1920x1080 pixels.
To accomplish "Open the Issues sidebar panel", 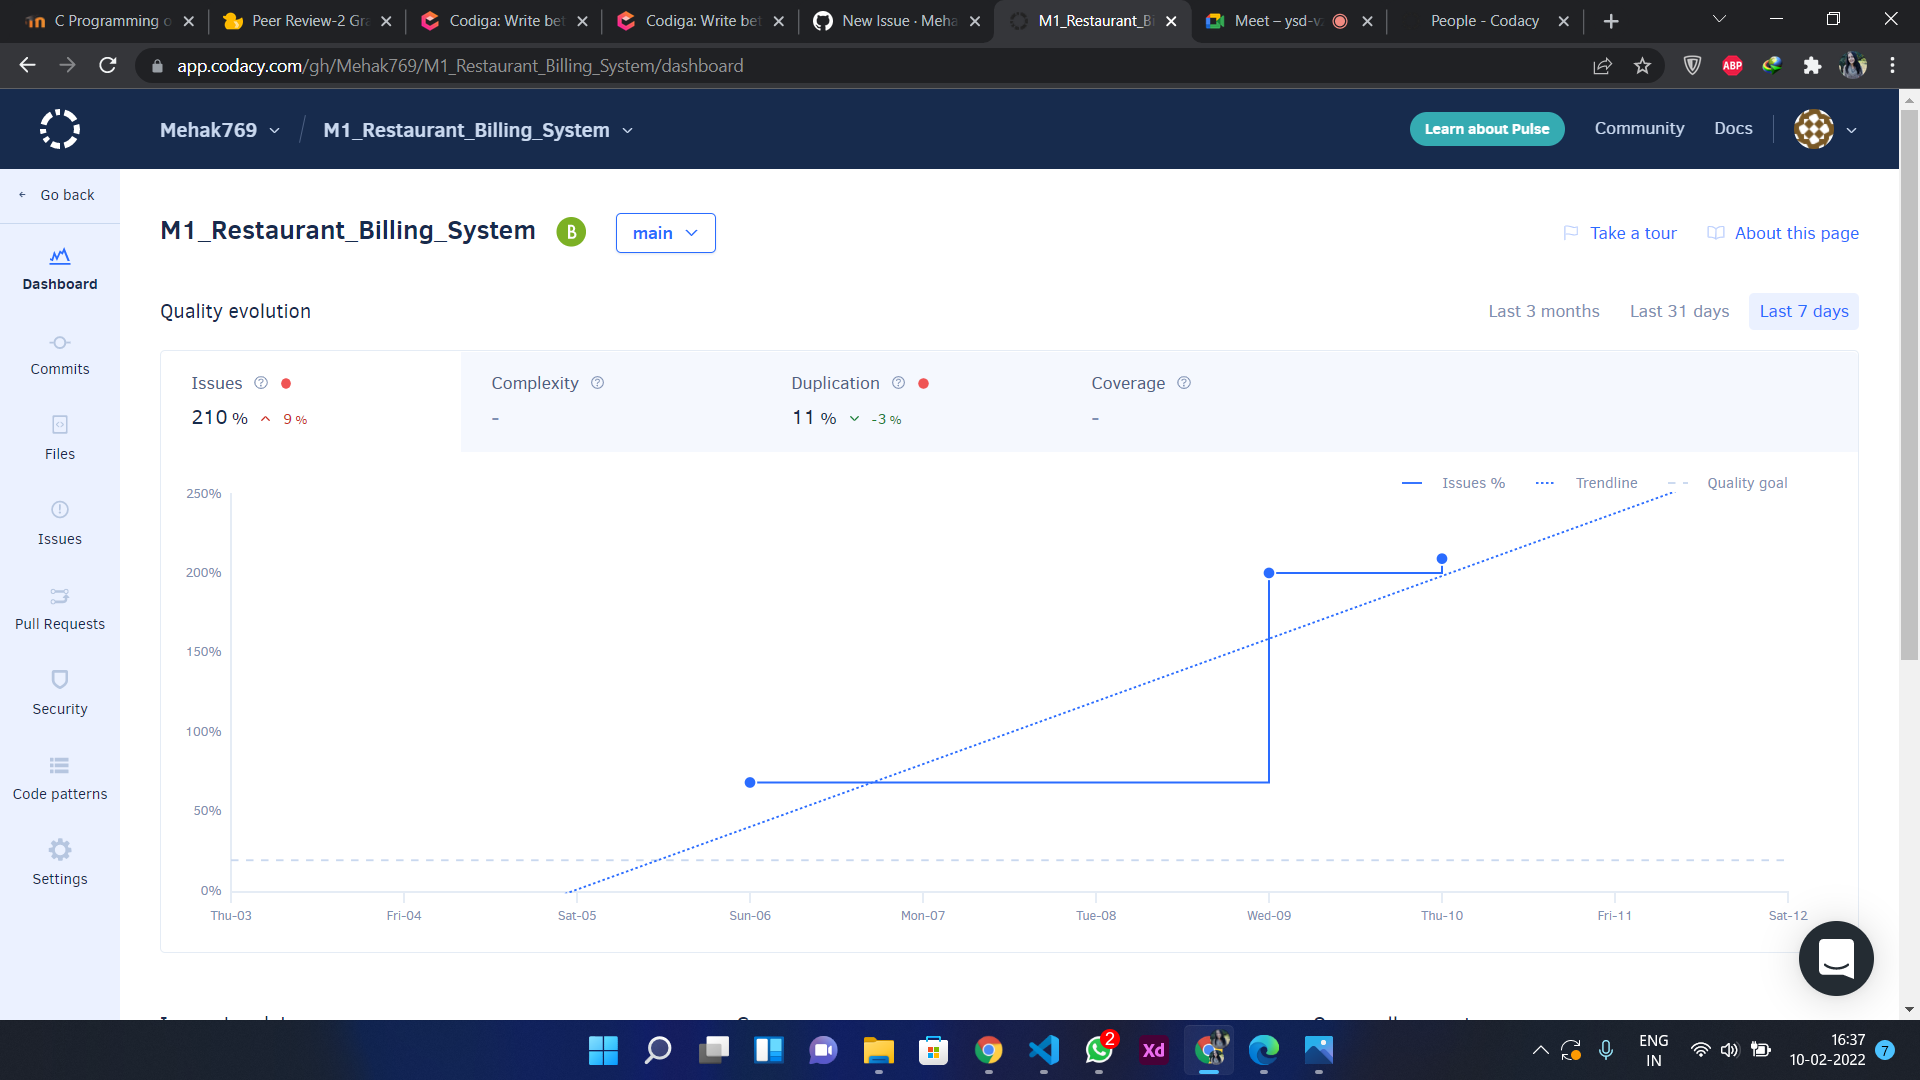I will (60, 525).
